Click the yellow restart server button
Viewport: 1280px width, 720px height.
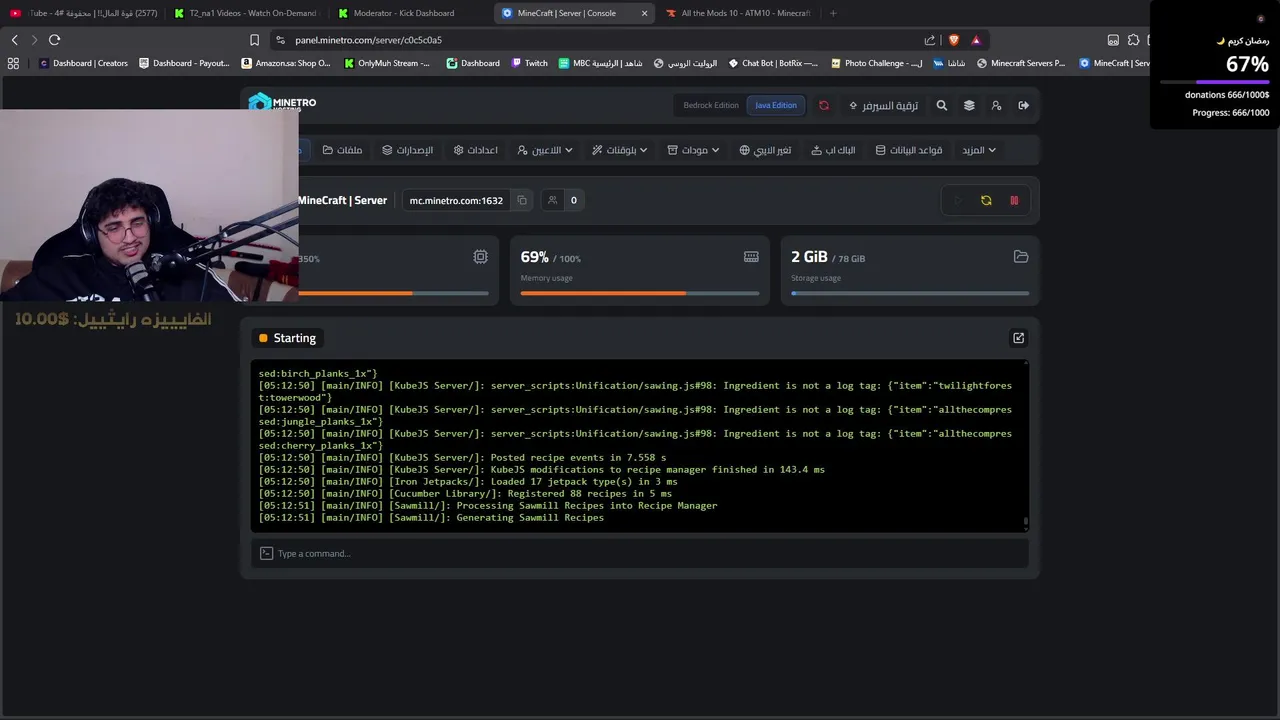(986, 200)
